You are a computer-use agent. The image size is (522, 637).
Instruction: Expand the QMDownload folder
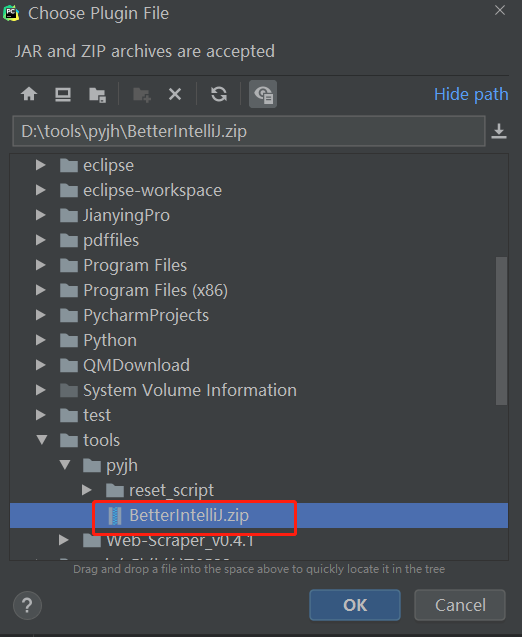pyautogui.click(x=41, y=365)
